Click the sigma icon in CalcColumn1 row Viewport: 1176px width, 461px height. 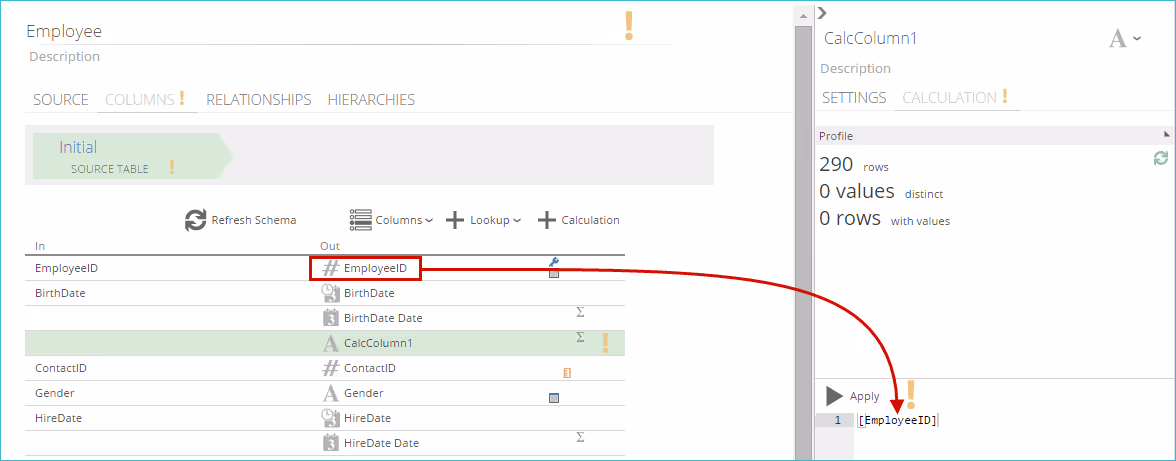(580, 337)
